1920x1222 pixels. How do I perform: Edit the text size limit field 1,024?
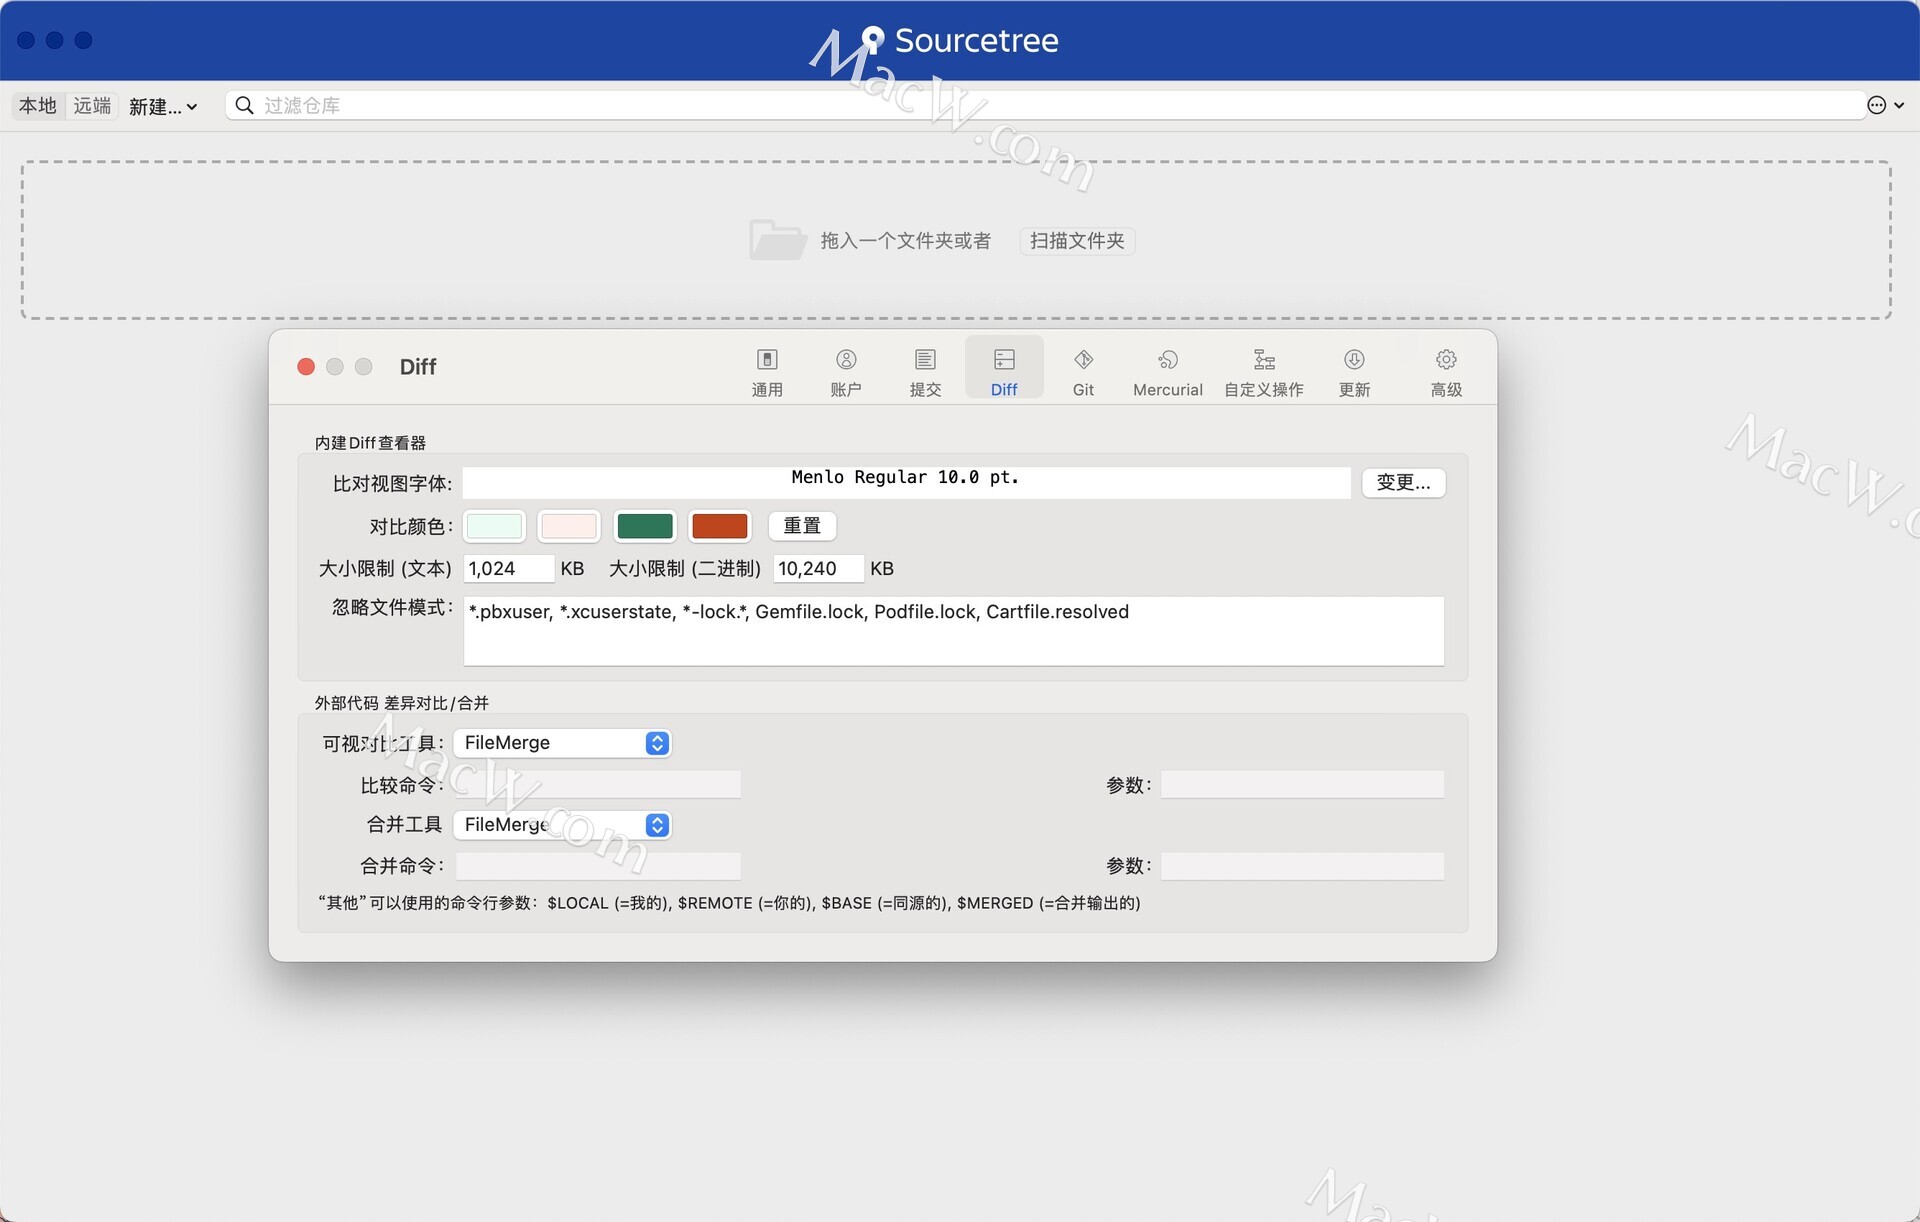[x=508, y=569]
